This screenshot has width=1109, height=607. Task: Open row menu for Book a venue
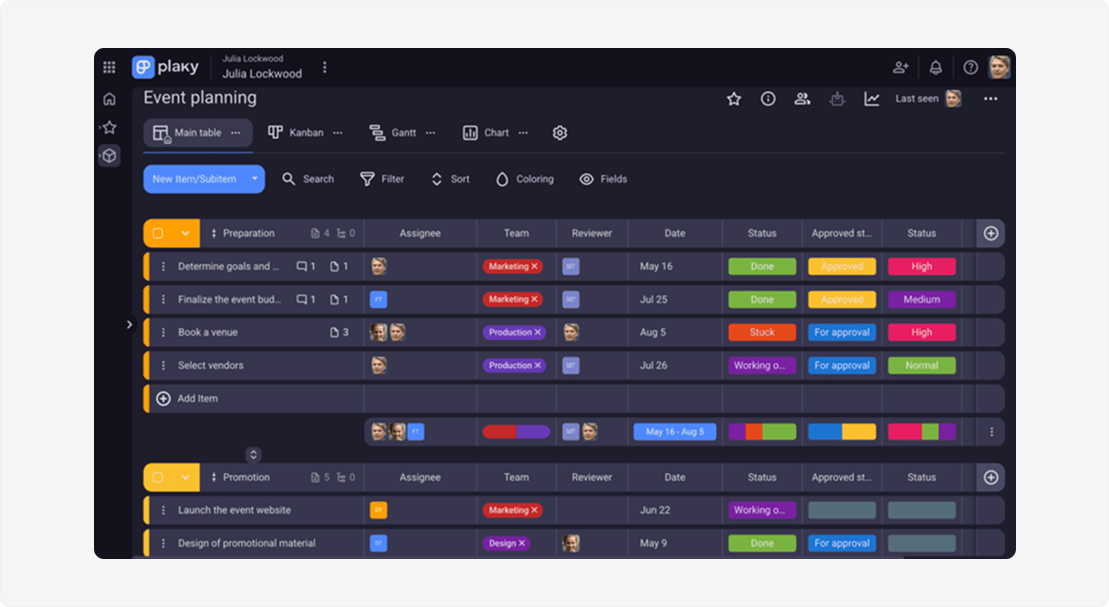(163, 333)
